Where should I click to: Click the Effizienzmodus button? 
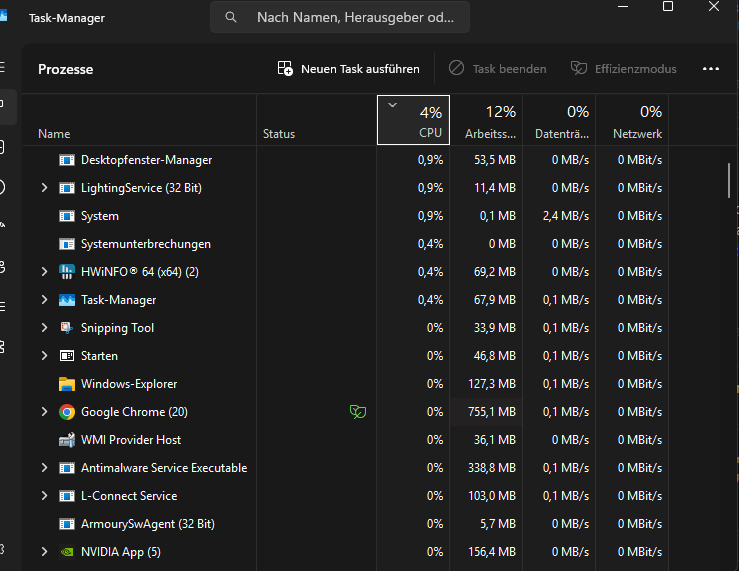[x=624, y=69]
